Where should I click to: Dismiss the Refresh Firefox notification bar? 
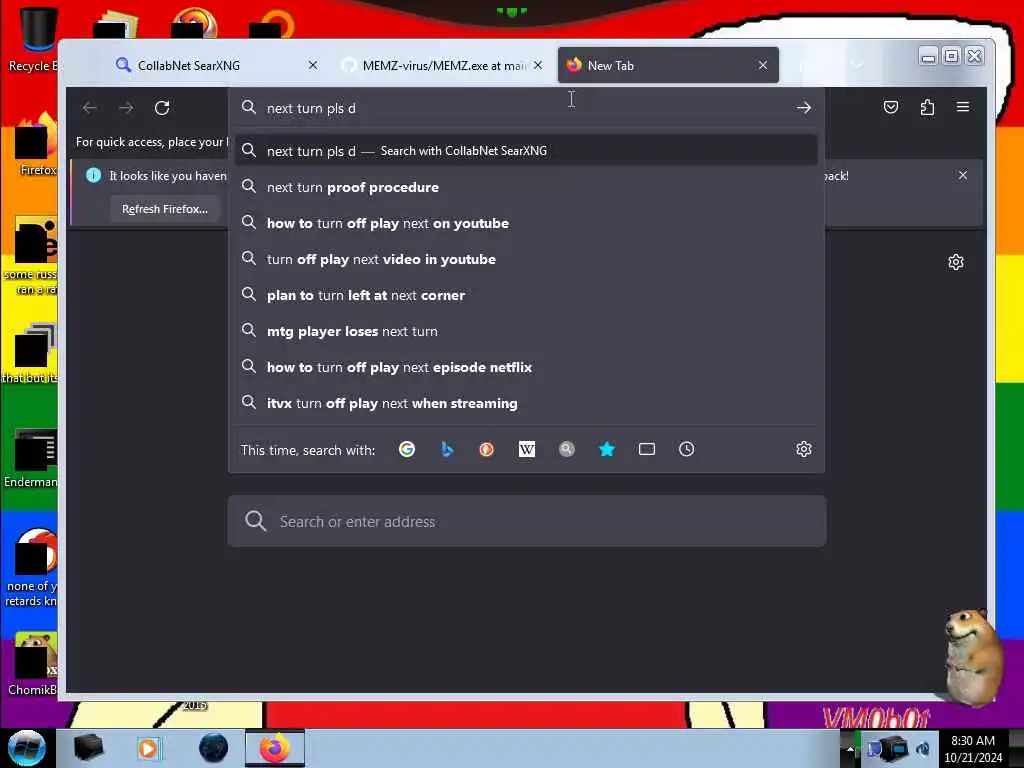pyautogui.click(x=963, y=175)
